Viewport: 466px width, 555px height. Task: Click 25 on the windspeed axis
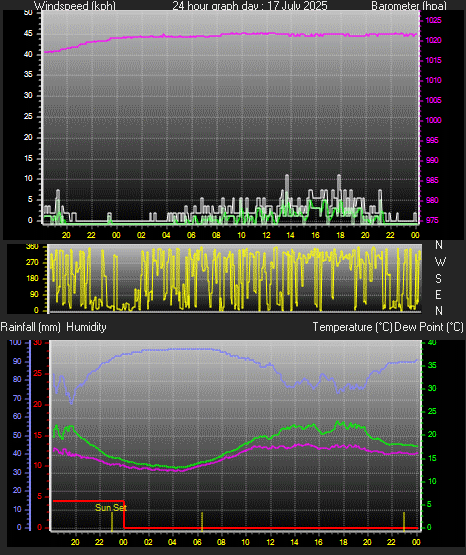28,116
